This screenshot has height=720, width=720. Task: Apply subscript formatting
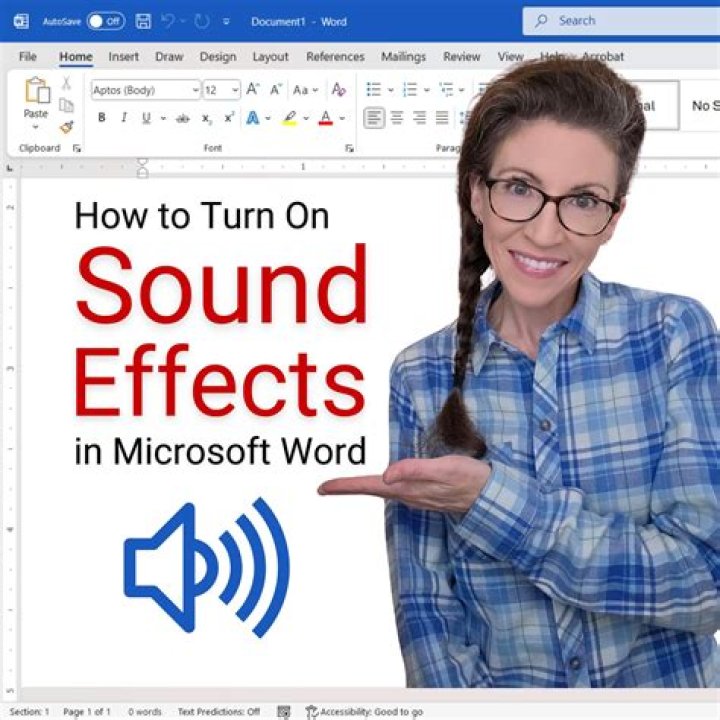(207, 119)
